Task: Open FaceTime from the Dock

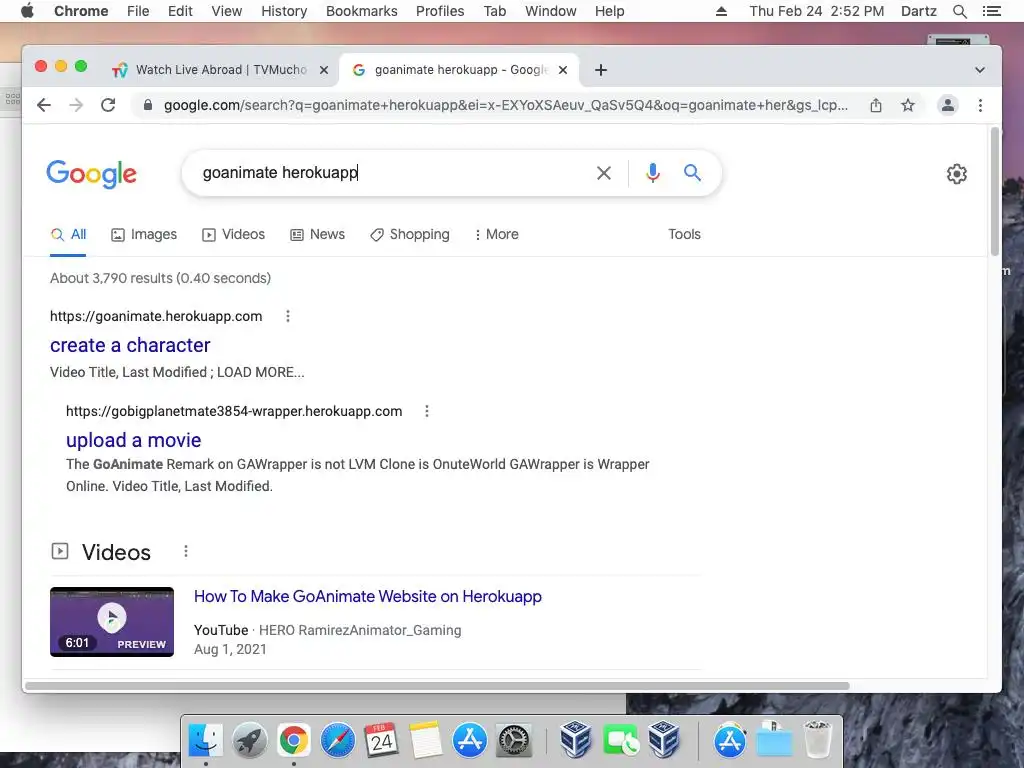Action: coord(620,741)
